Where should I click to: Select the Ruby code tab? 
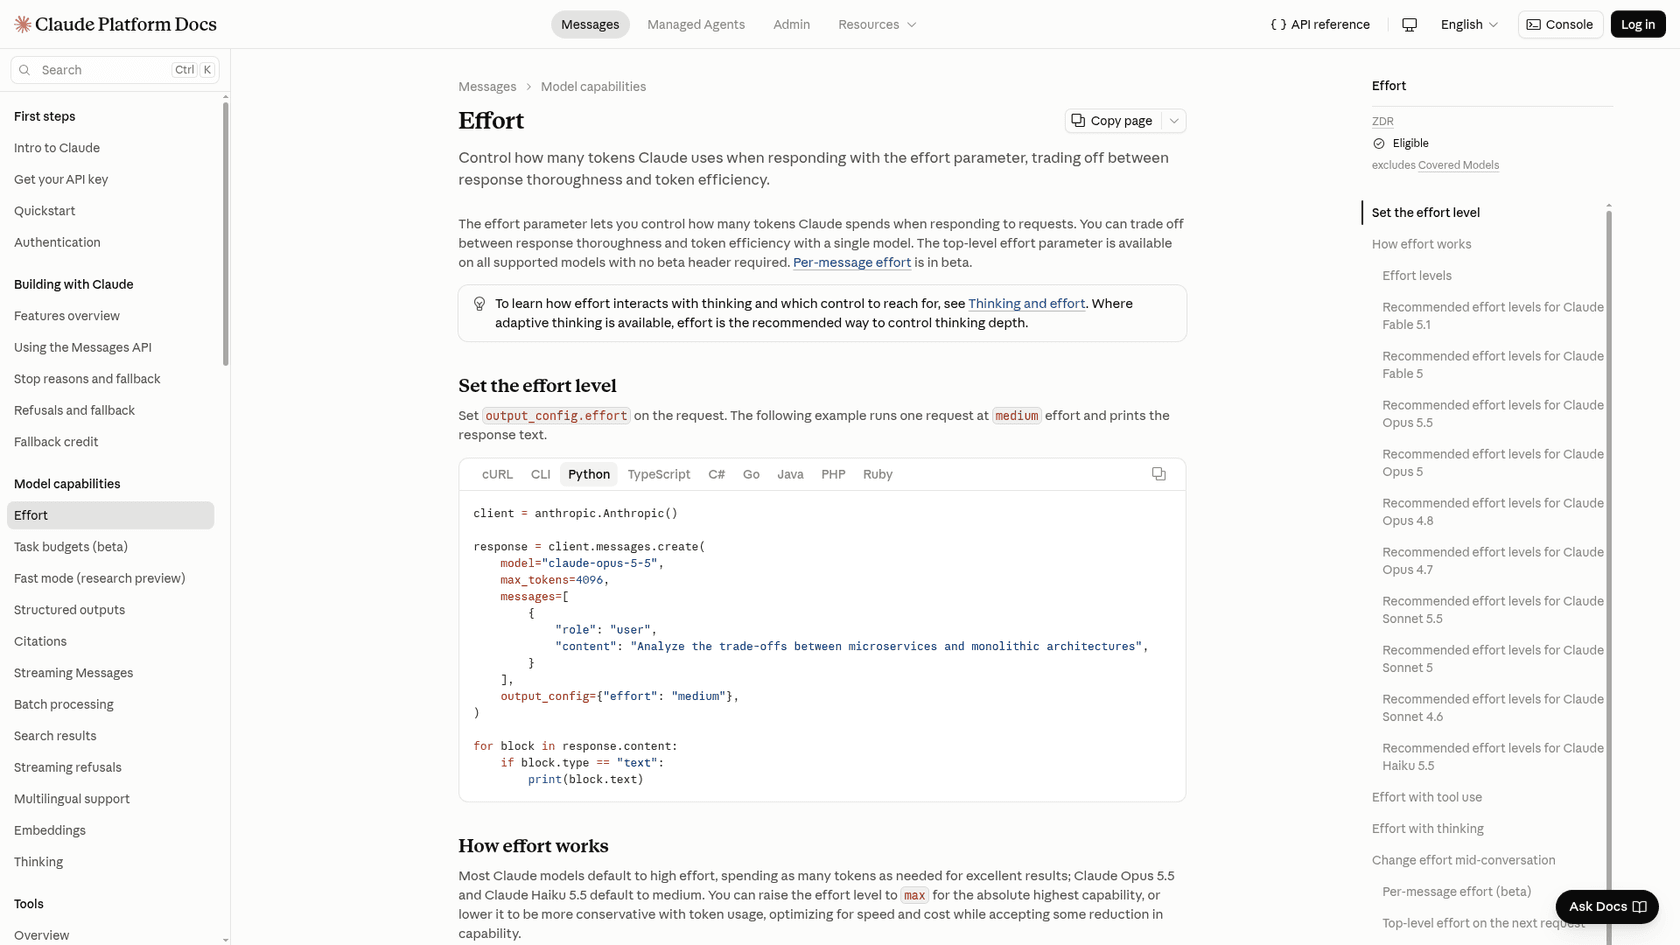pyautogui.click(x=878, y=474)
